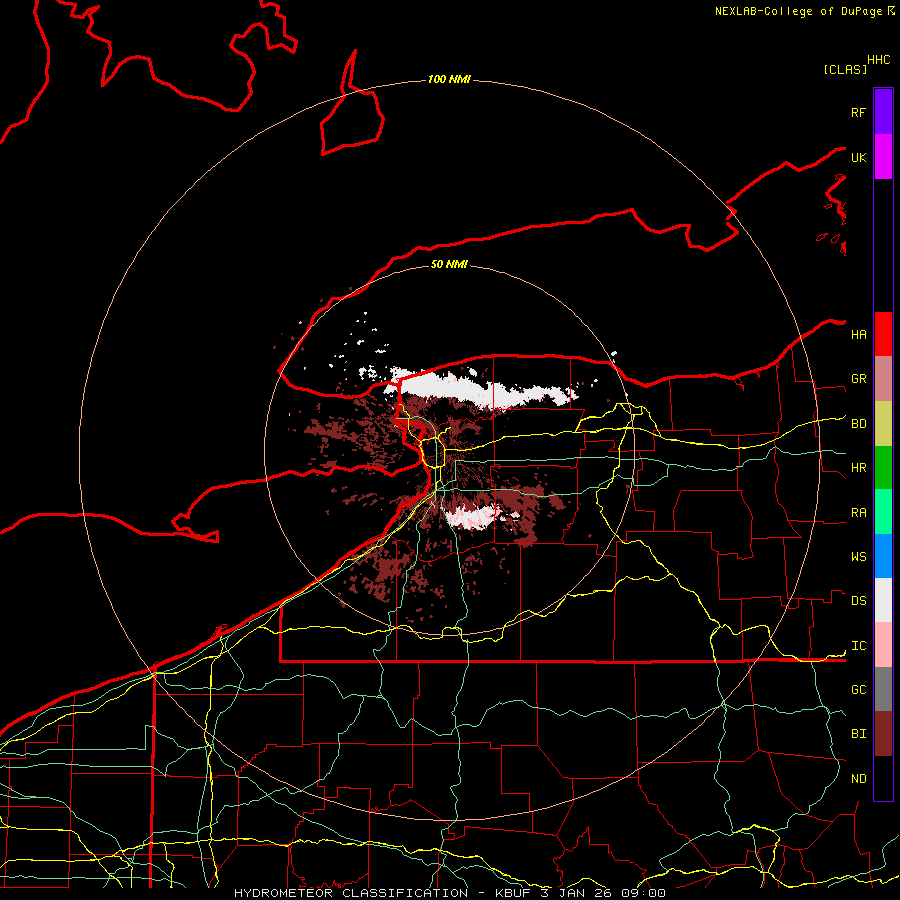Click the BD yellow legend color block

[x=883, y=424]
